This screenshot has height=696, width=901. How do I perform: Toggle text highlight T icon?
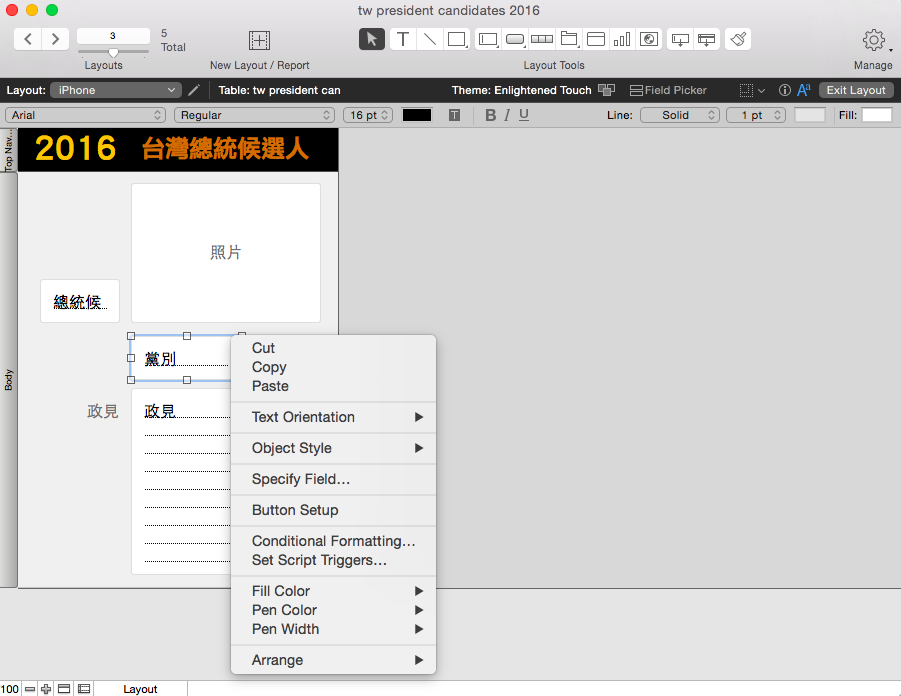coord(455,115)
